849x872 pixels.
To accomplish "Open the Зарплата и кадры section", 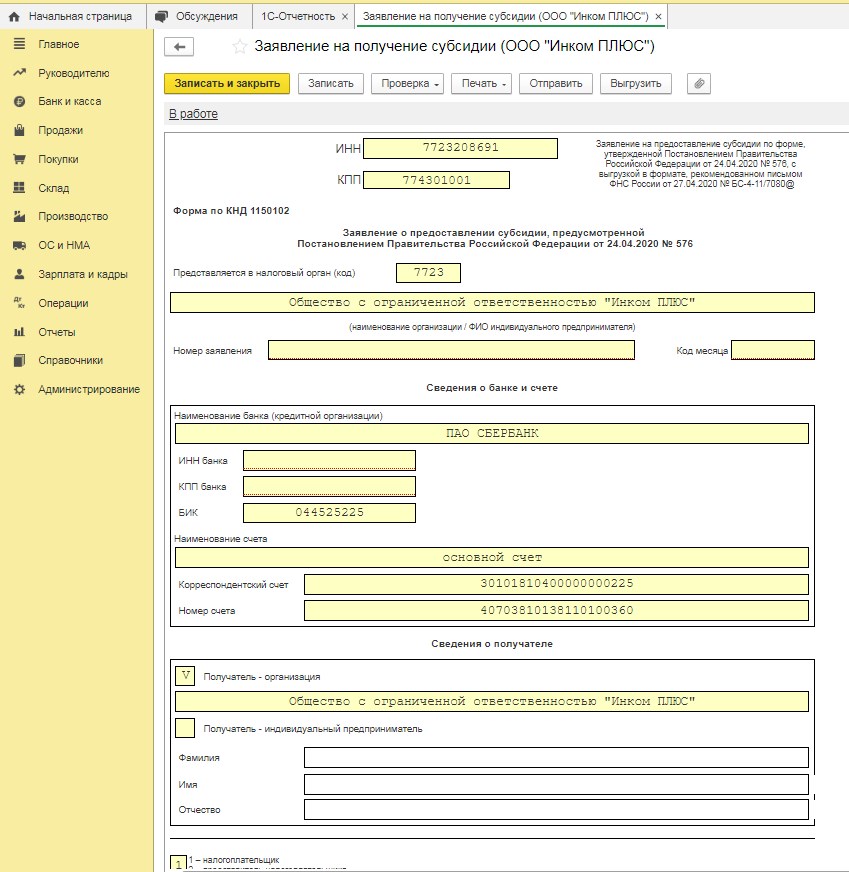I will [x=83, y=274].
